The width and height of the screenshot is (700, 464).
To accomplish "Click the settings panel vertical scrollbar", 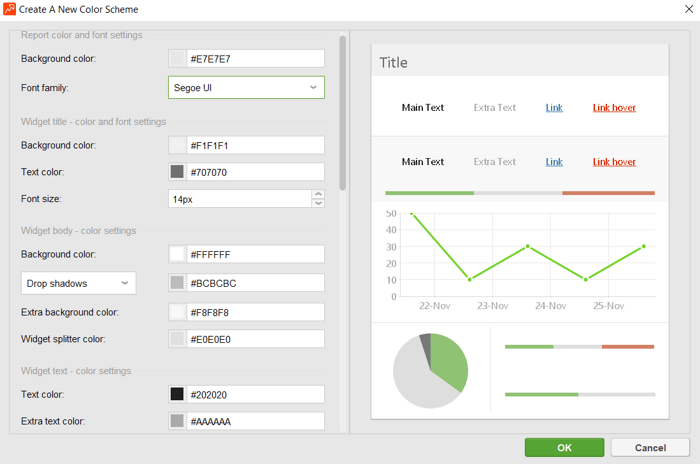I will coord(342,113).
